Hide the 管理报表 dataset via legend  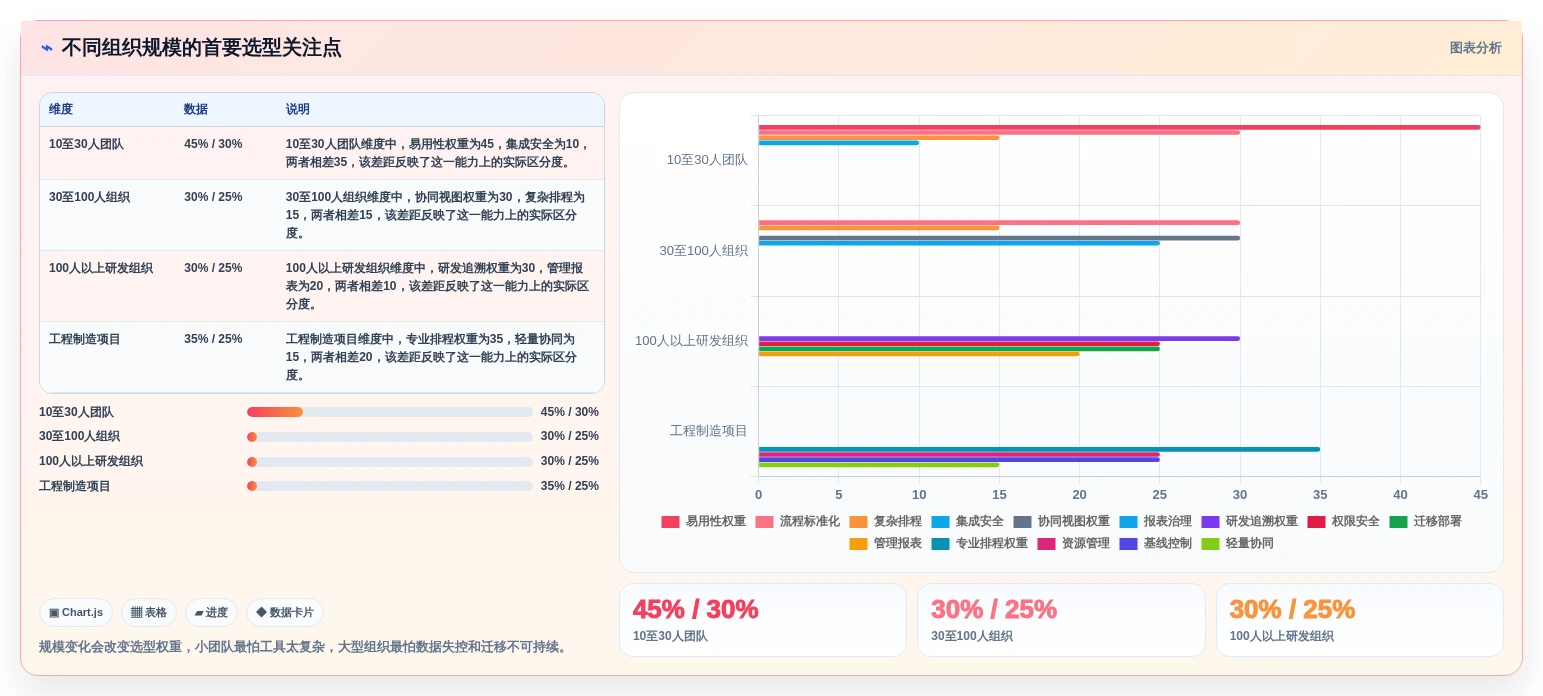pyautogui.click(x=886, y=544)
